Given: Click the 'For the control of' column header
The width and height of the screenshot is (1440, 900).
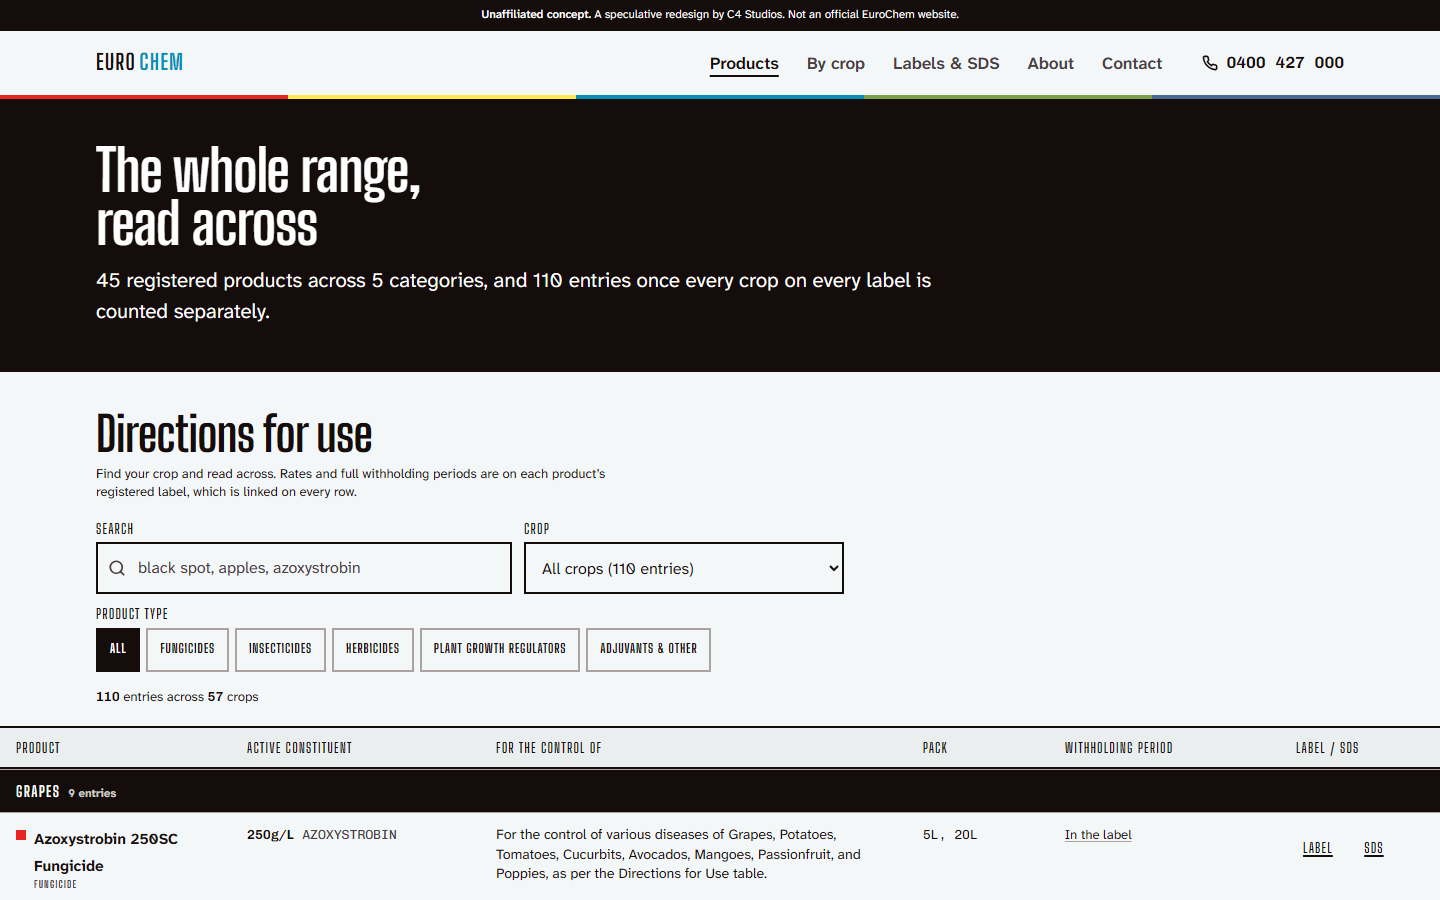Looking at the screenshot, I should pos(548,748).
